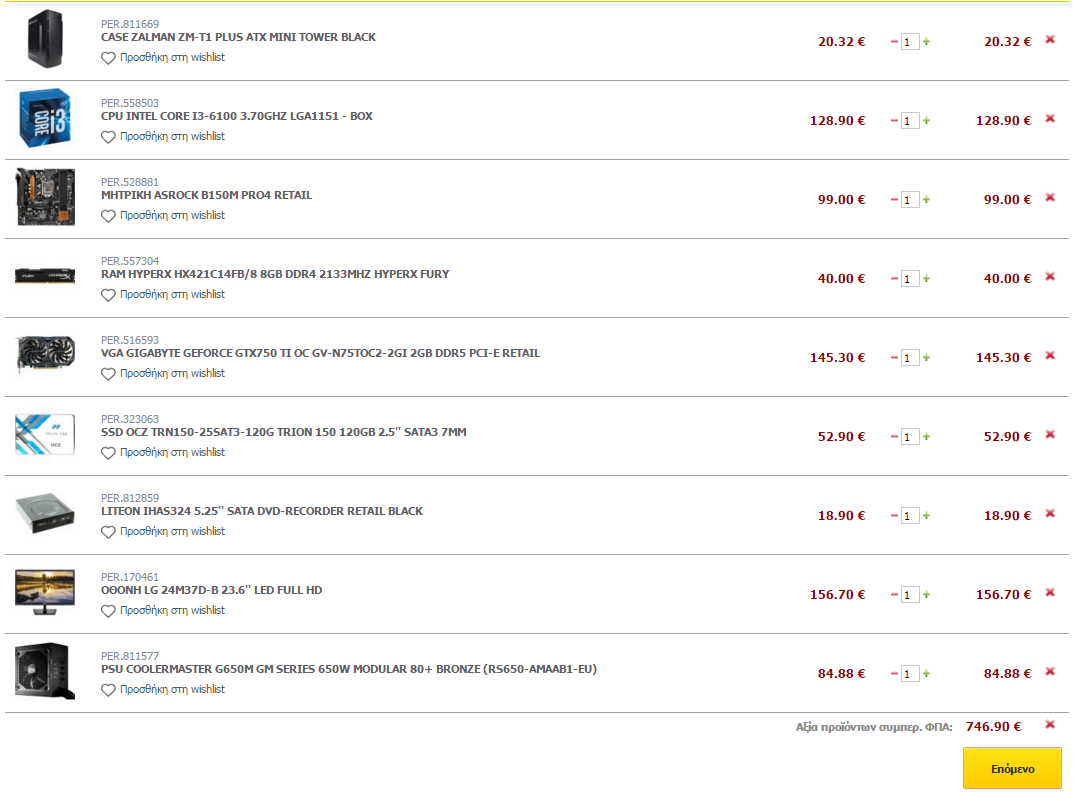Click the Επόμενο next button

[x=1012, y=769]
